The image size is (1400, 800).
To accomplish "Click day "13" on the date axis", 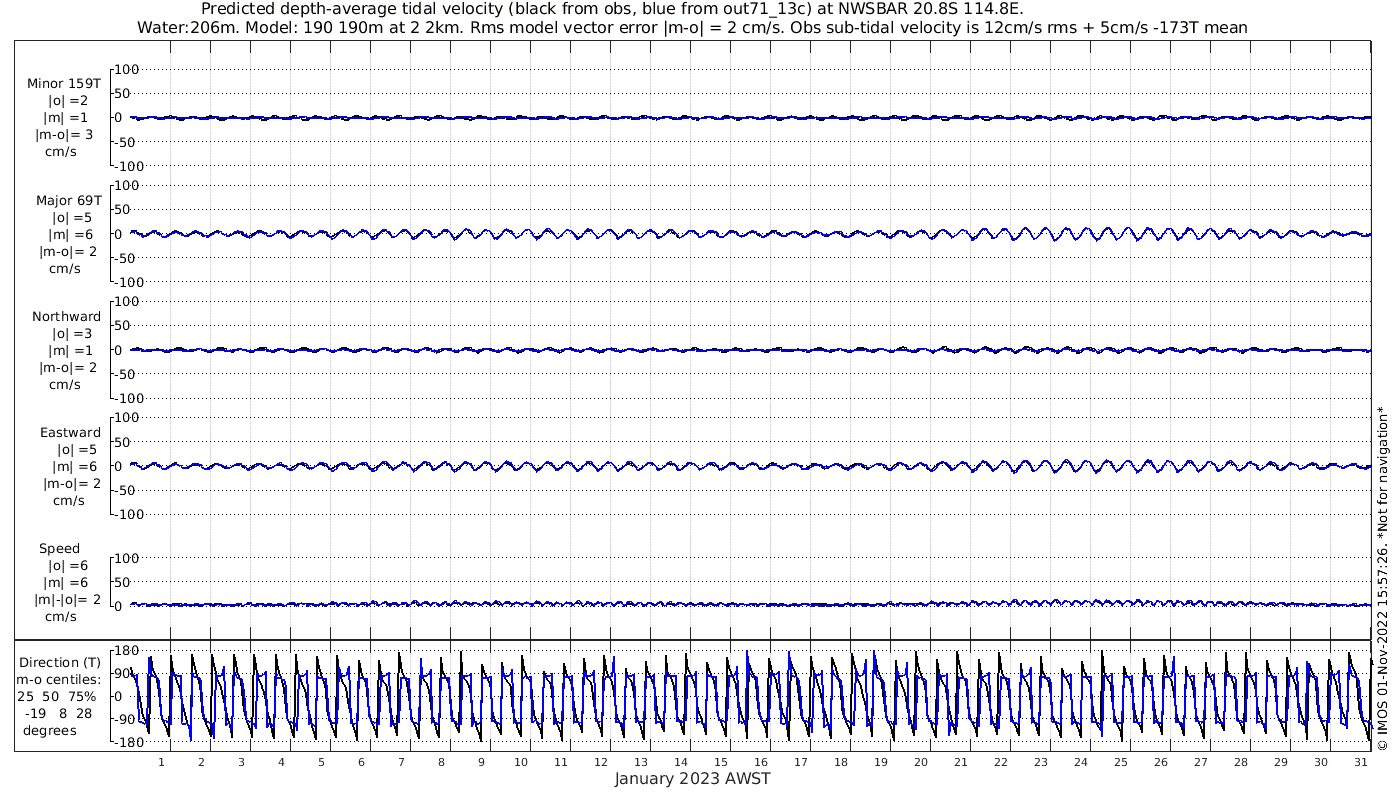I will pos(641,762).
